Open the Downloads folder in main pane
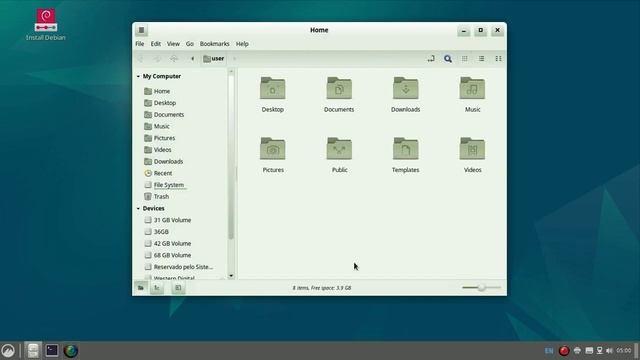 tap(405, 94)
